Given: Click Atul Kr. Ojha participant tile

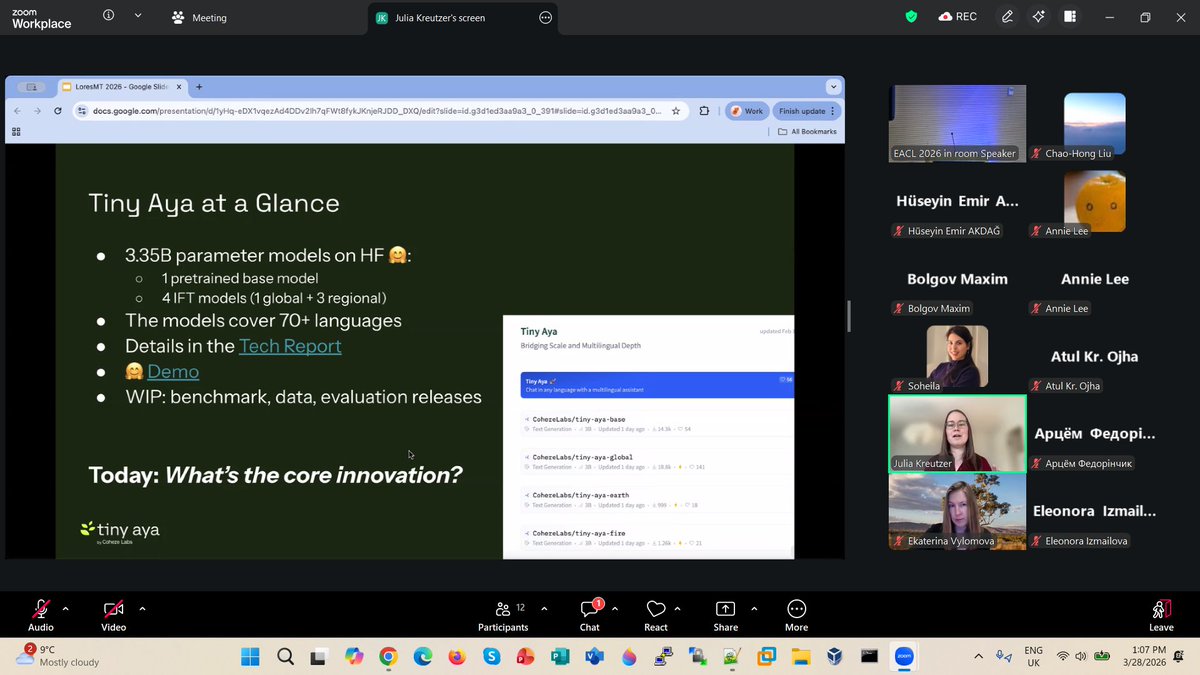Looking at the screenshot, I should point(1094,356).
